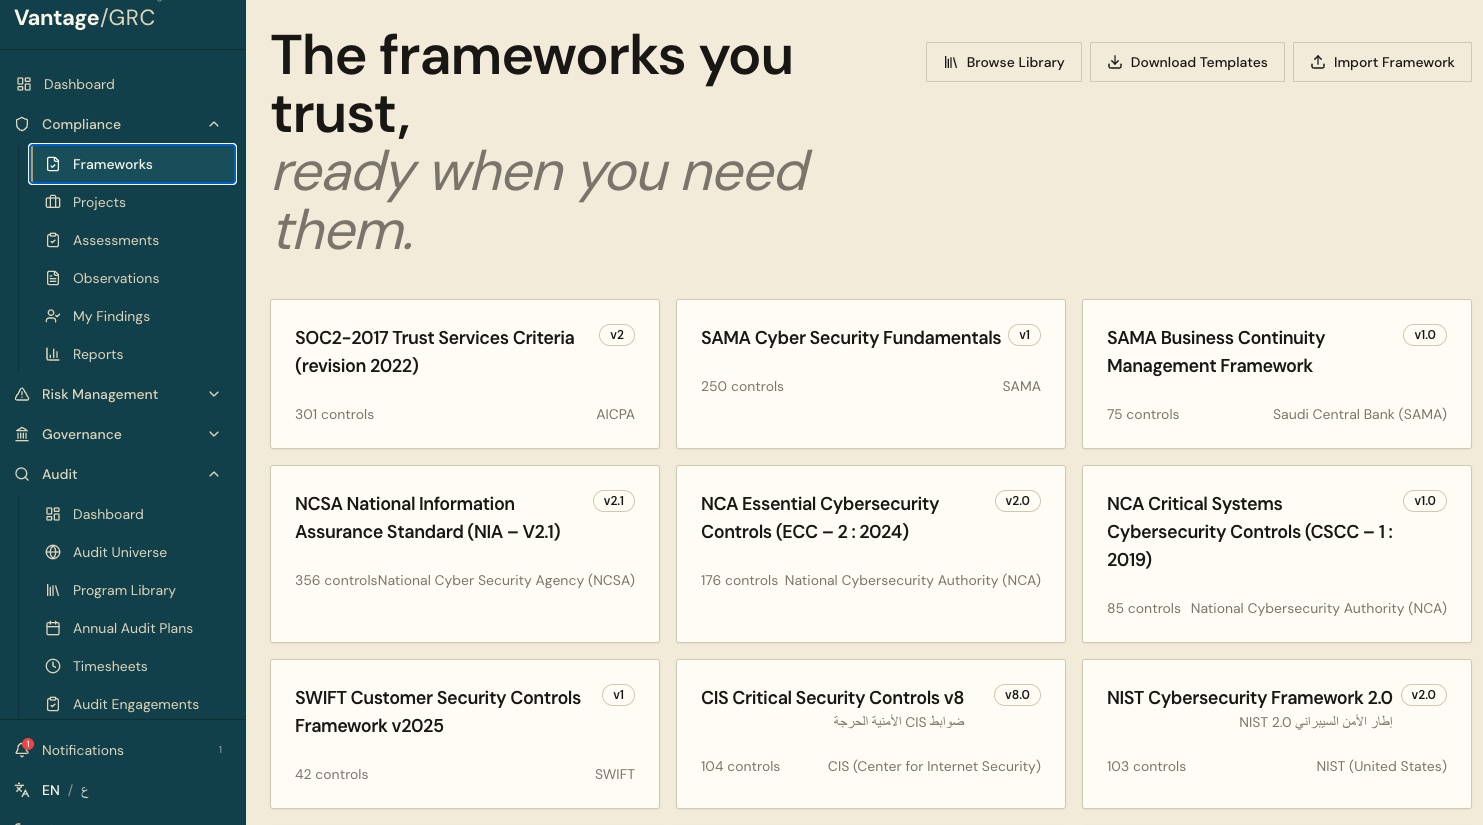Go to Projects in sidebar
The width and height of the screenshot is (1483, 825).
click(133, 202)
